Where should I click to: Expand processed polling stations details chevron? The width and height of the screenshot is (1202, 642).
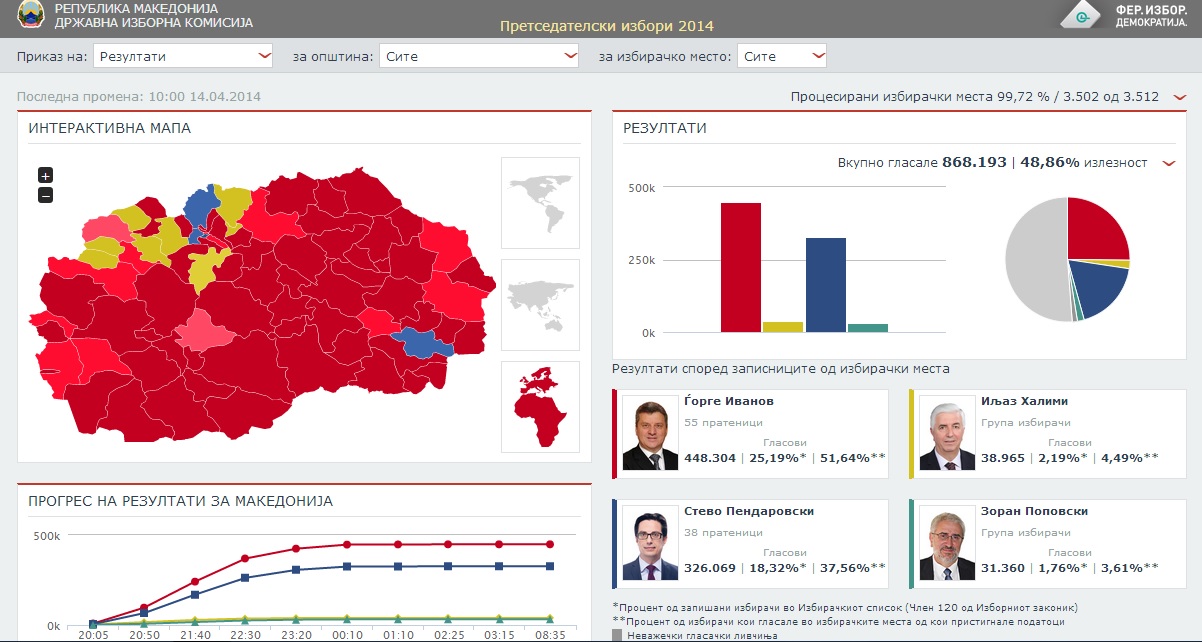pyautogui.click(x=1180, y=97)
